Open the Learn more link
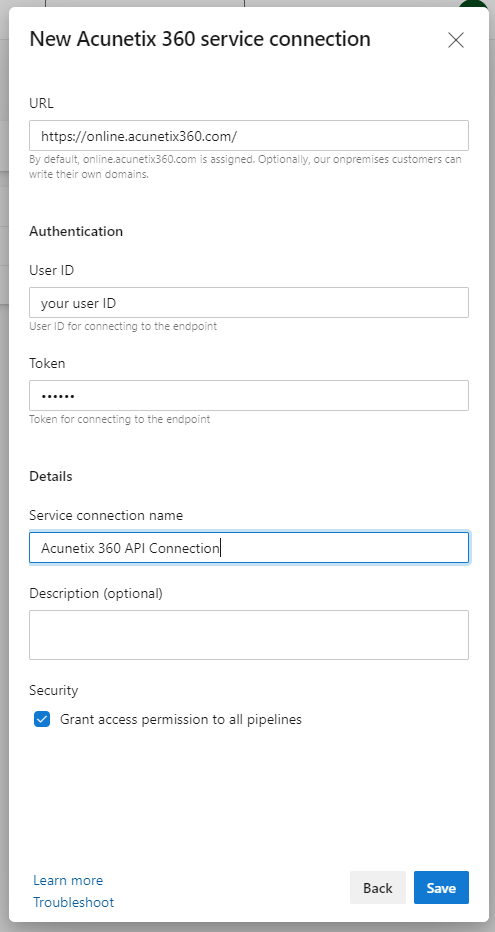 (x=68, y=880)
